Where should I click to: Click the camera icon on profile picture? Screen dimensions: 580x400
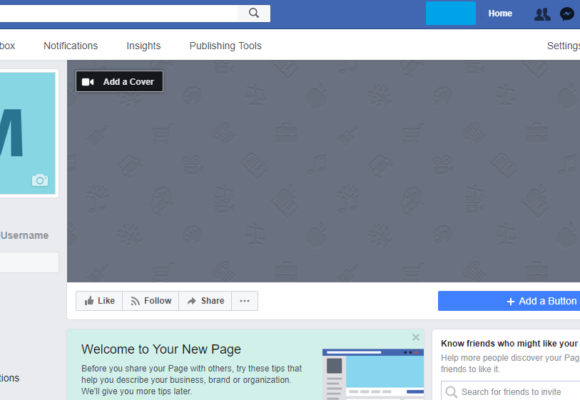pyautogui.click(x=40, y=180)
